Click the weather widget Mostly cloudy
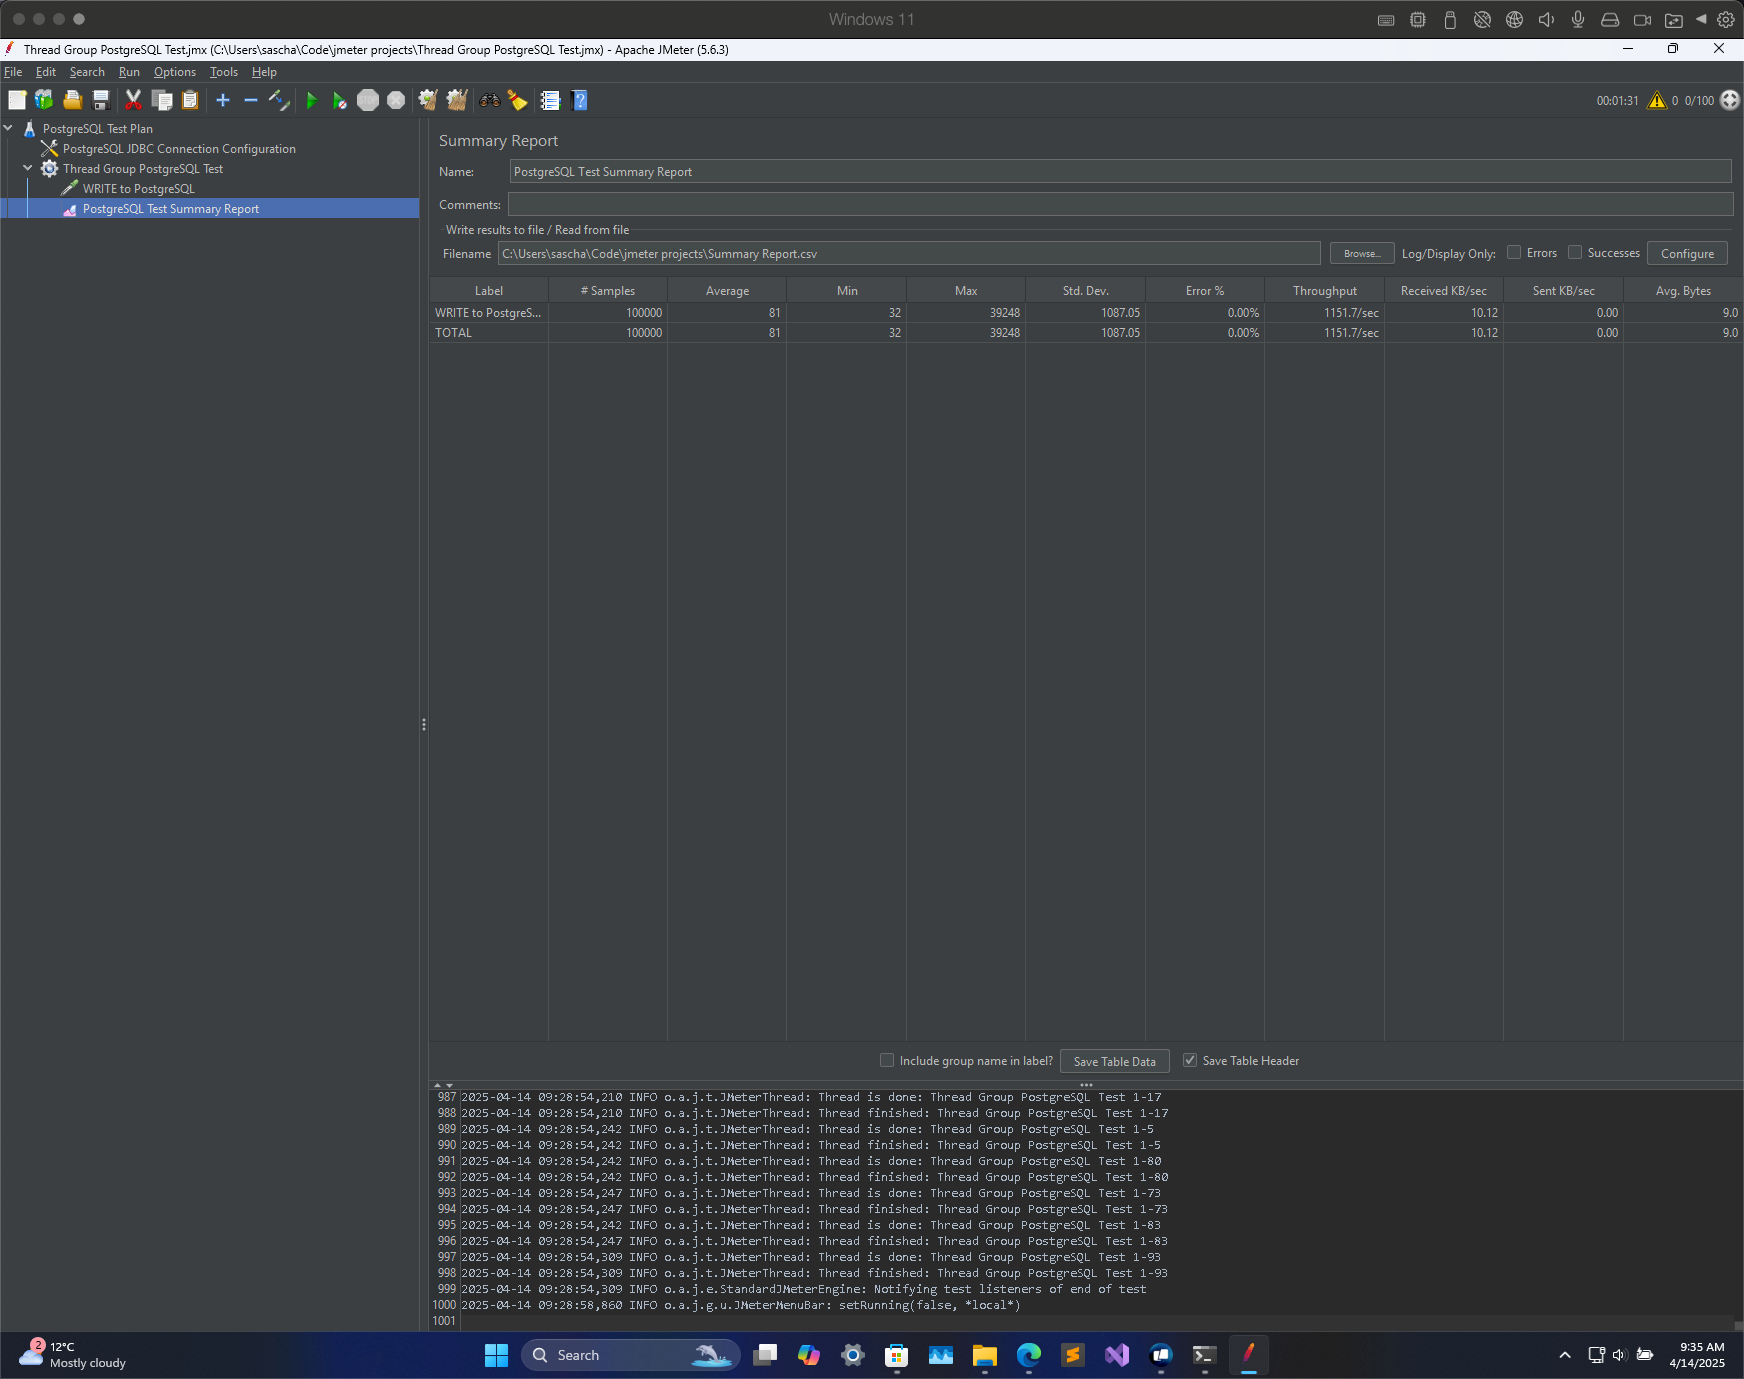This screenshot has height=1379, width=1744. pyautogui.click(x=73, y=1355)
